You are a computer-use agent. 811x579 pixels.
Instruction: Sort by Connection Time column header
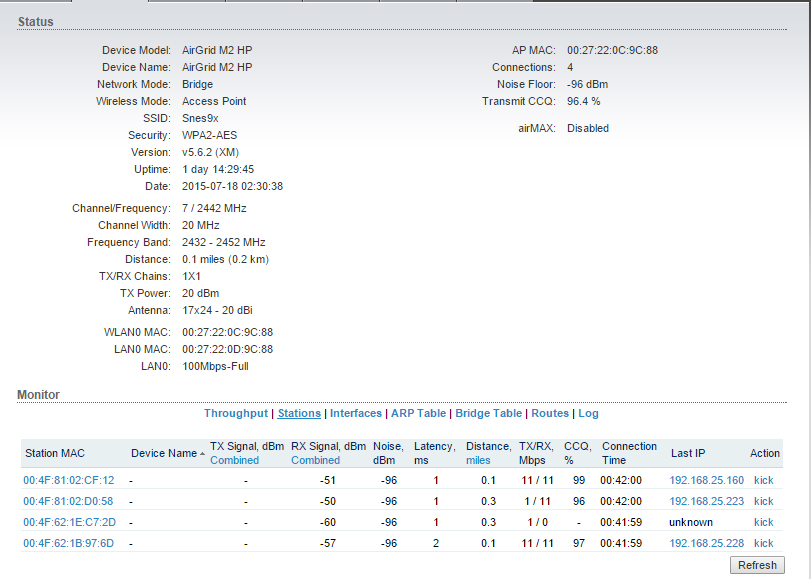pos(629,453)
